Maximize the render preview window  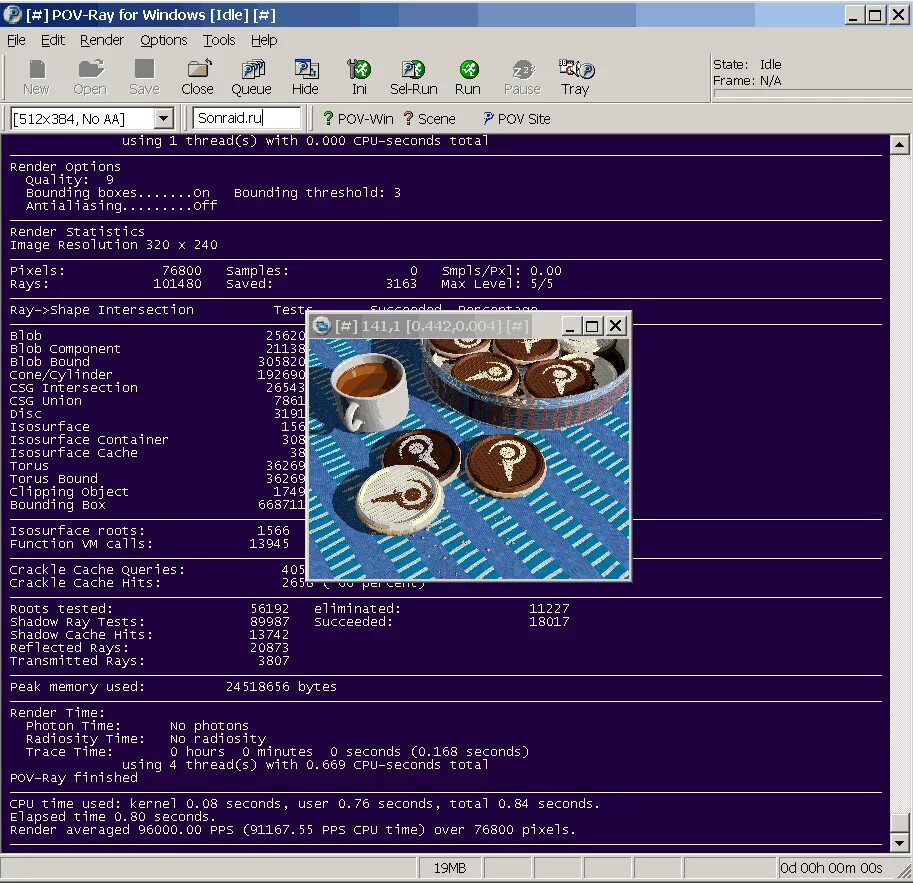click(x=592, y=326)
